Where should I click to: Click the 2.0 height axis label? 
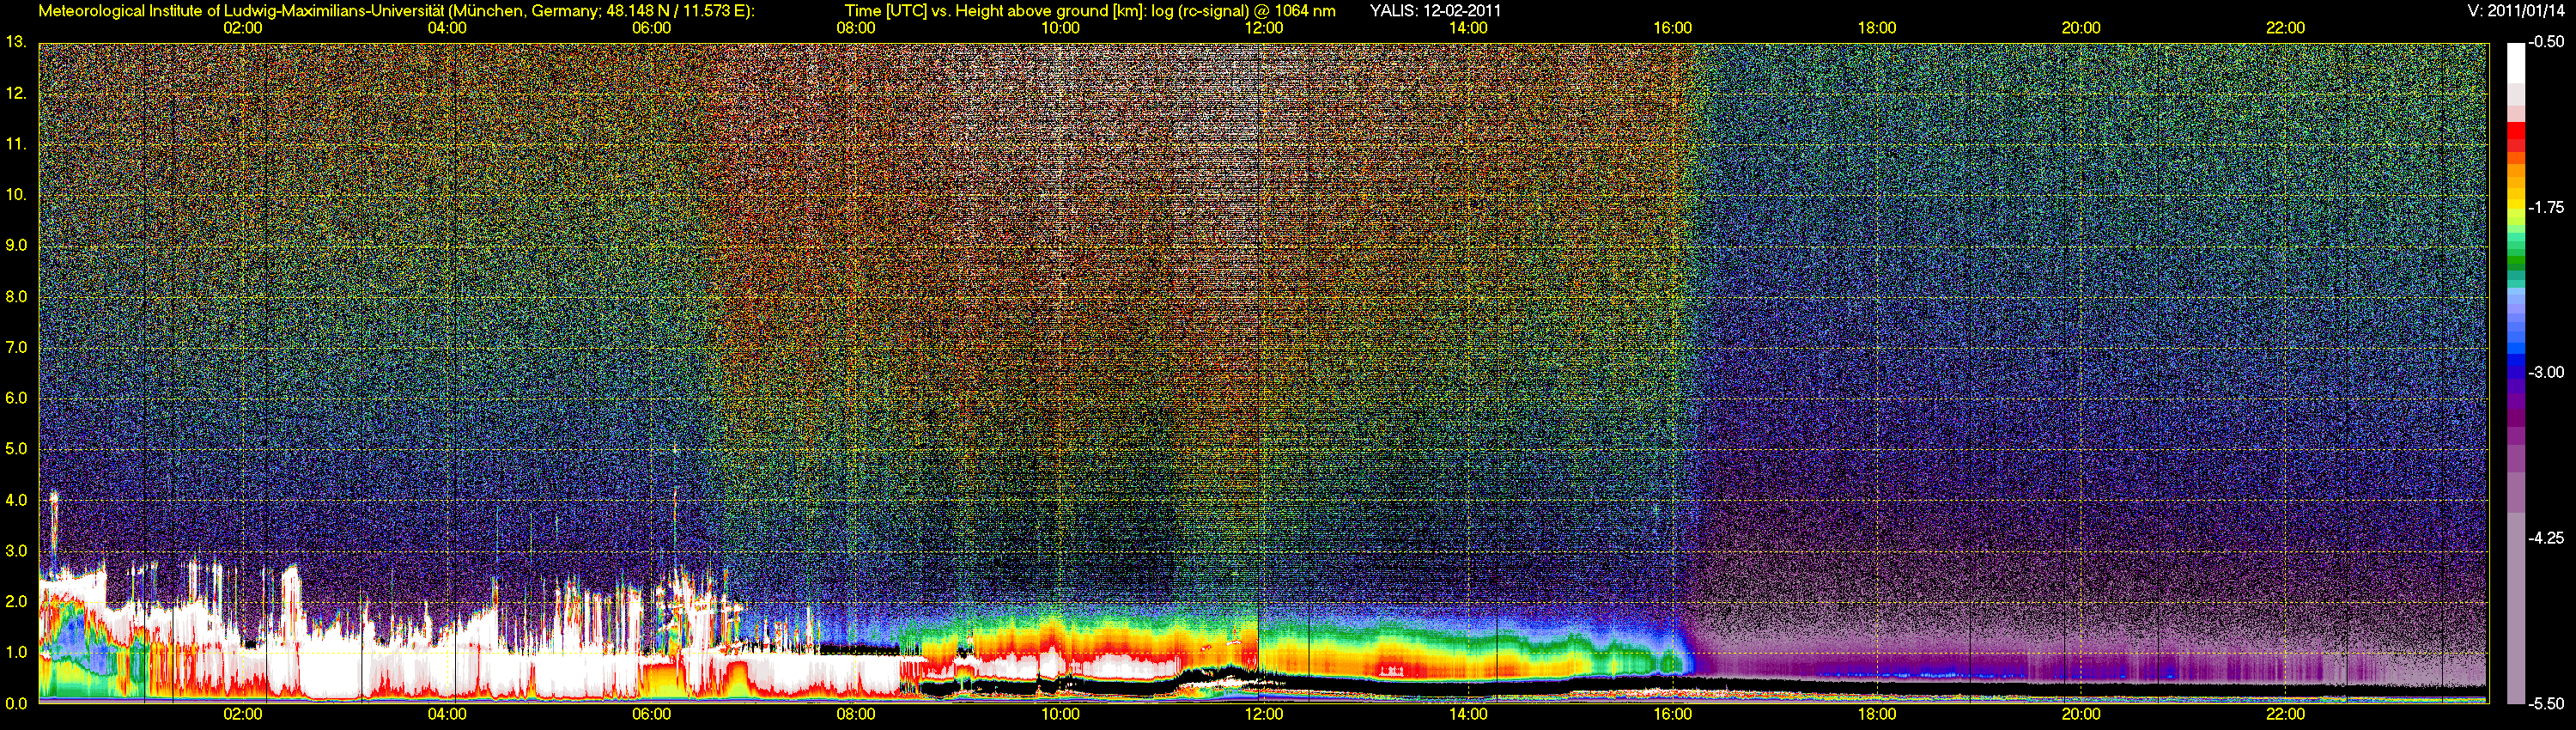point(16,602)
